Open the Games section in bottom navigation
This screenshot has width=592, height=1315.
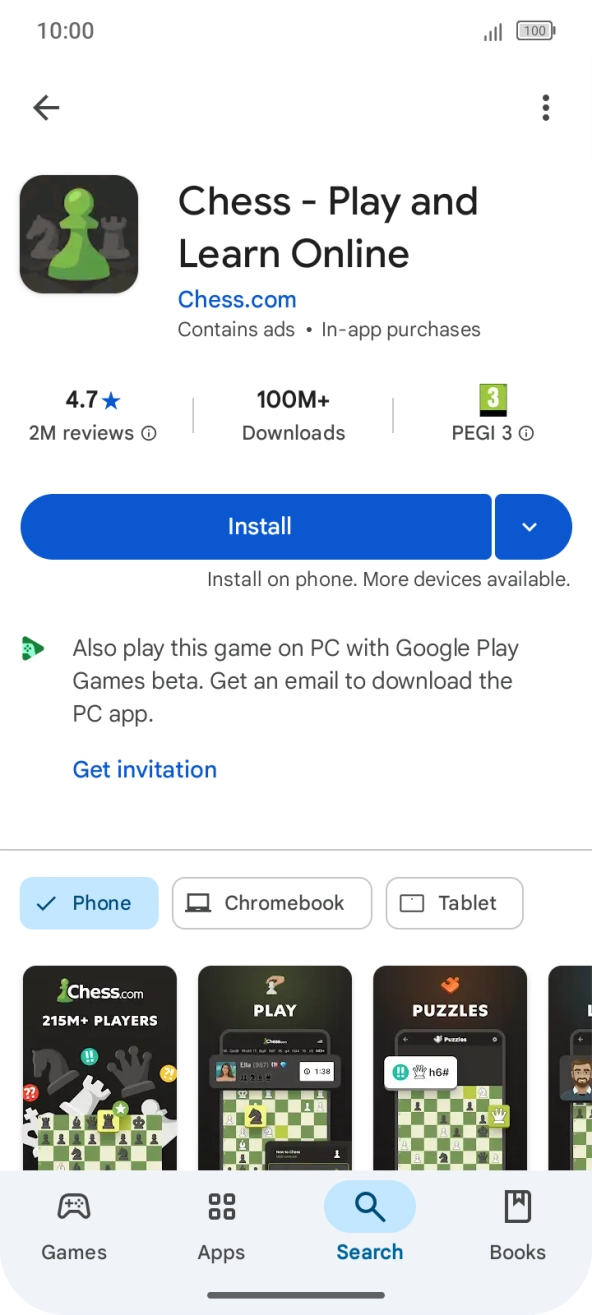(74, 1227)
